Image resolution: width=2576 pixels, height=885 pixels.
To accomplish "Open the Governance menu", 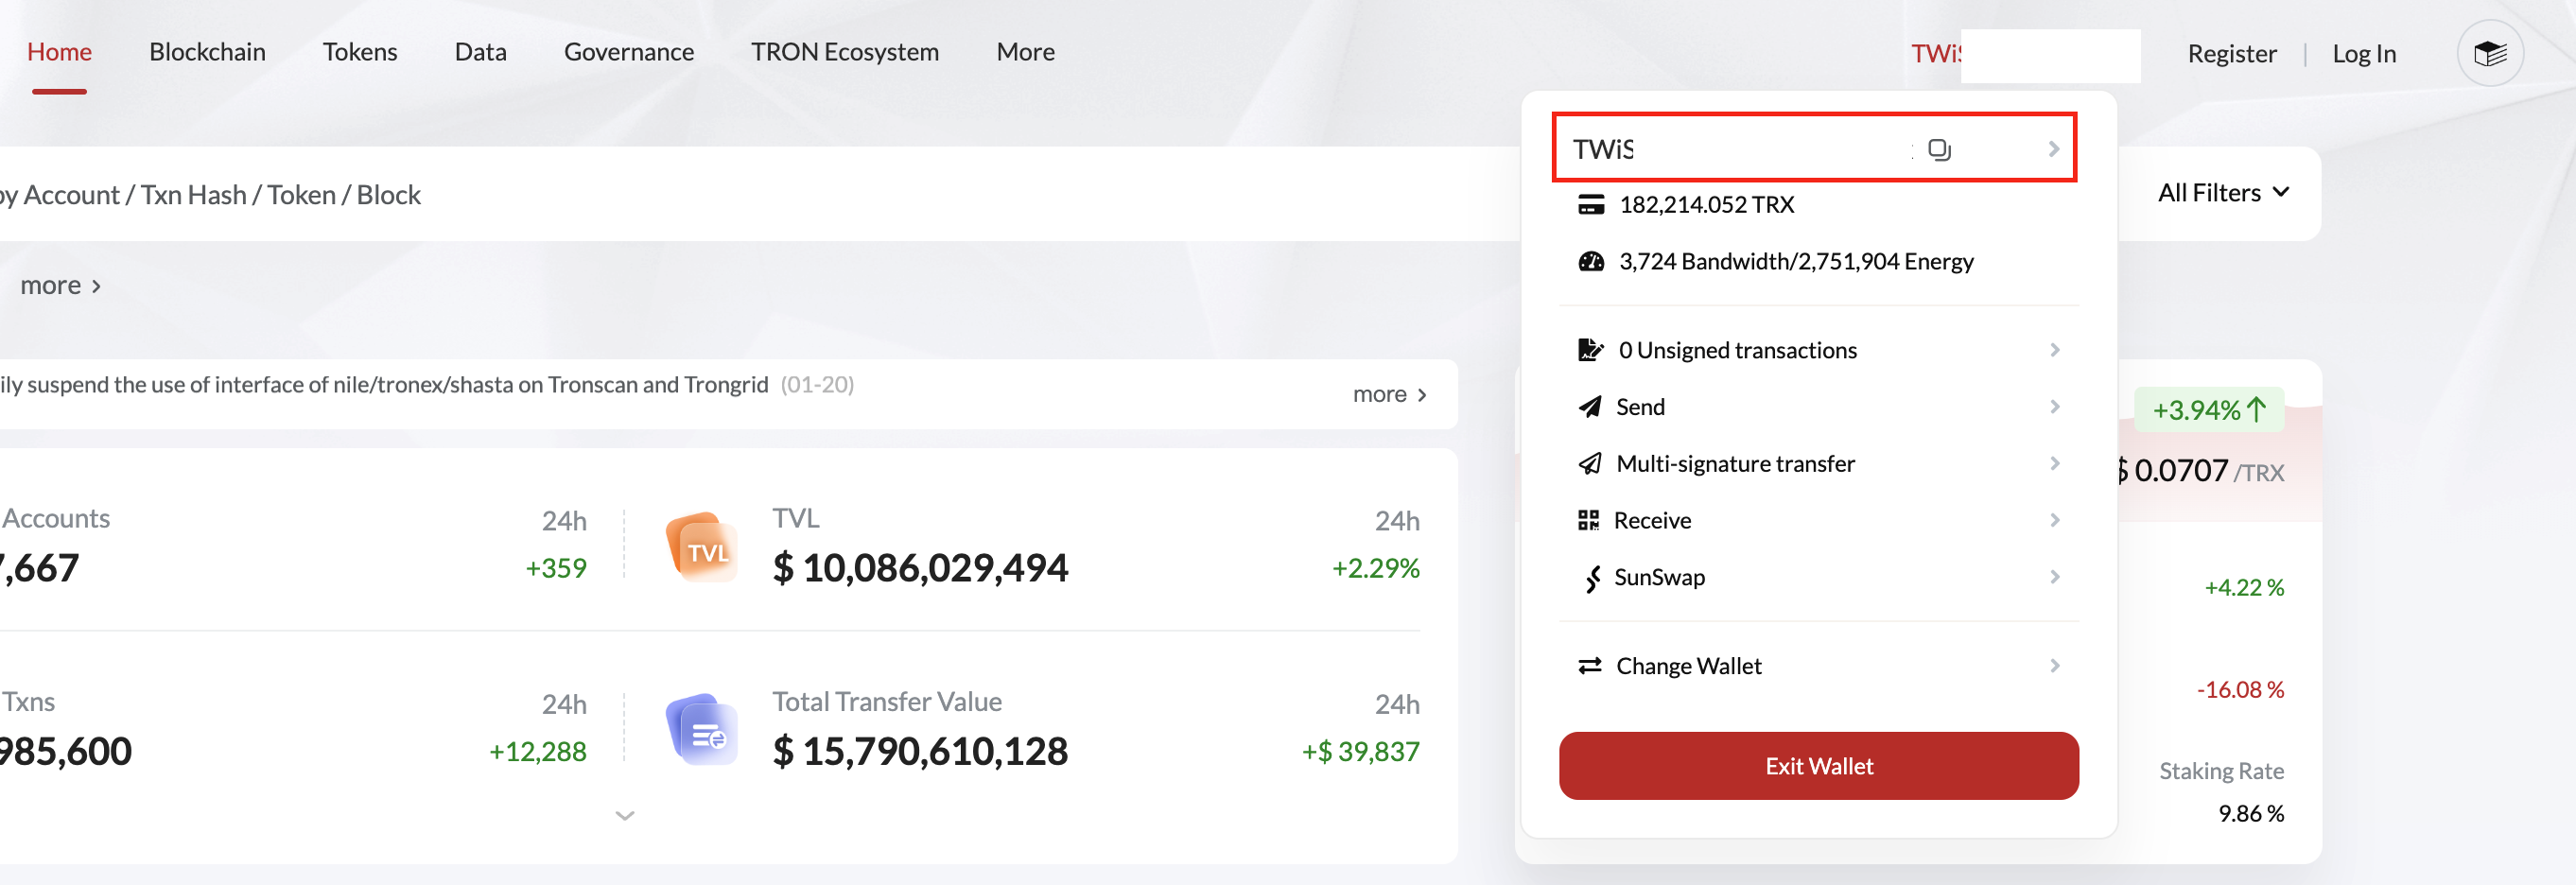I will 629,52.
